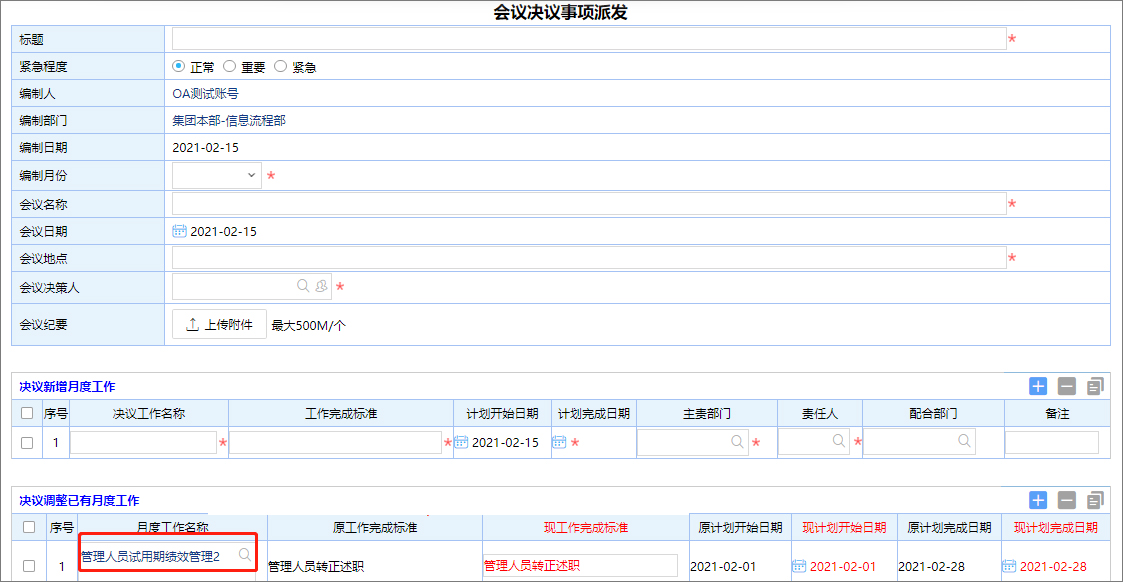1123x582 pixels.
Task: Click the minus icon to delete selected row
Action: click(x=1067, y=386)
